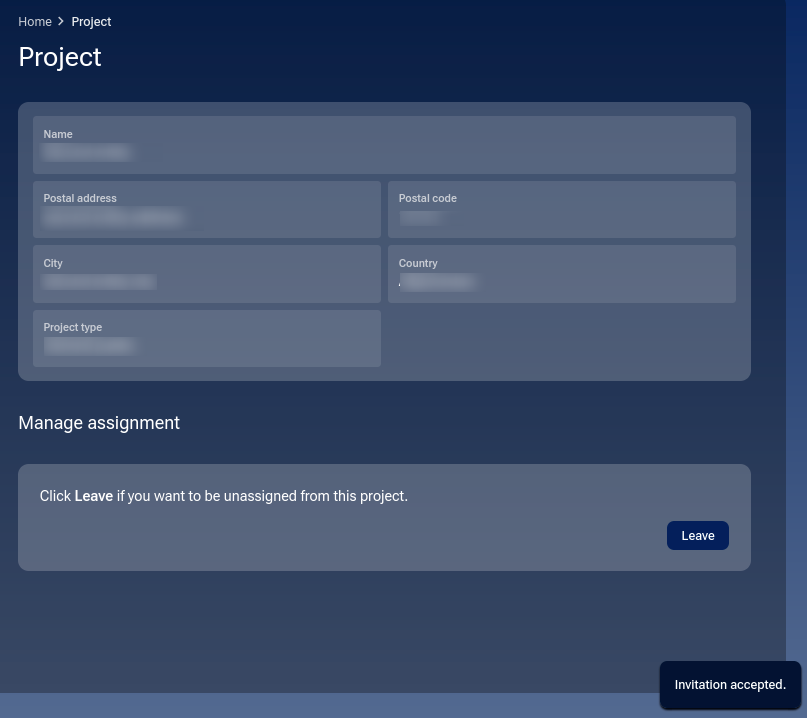Select the Postal address field
This screenshot has width=807, height=718.
(207, 209)
